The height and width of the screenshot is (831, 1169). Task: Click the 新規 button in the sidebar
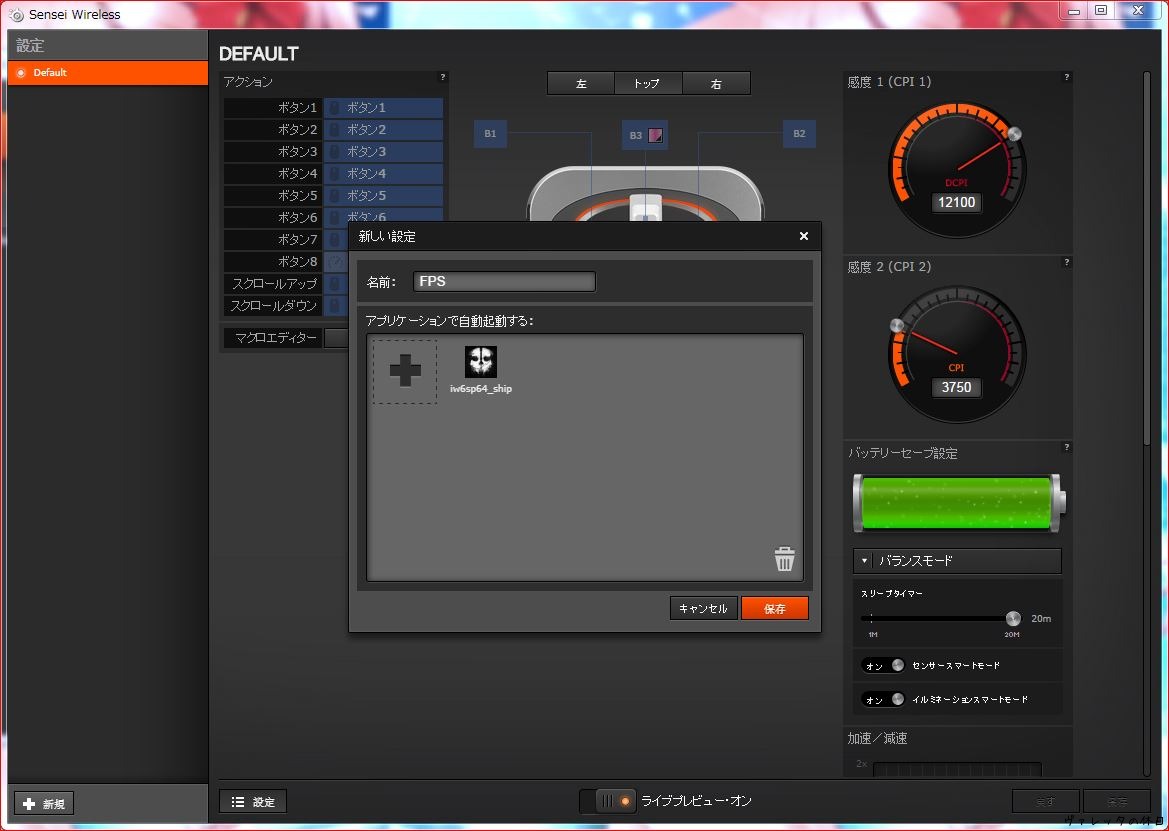44,803
